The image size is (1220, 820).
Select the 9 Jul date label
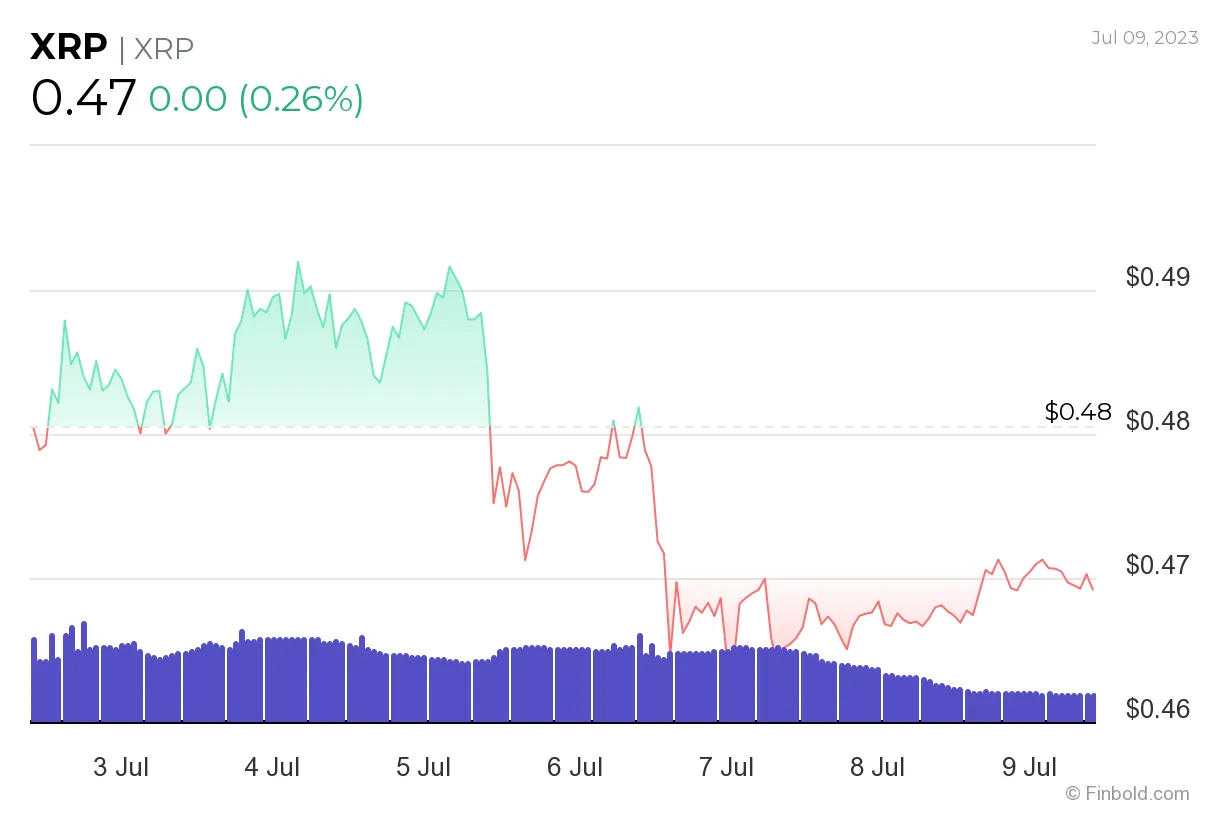point(1030,768)
